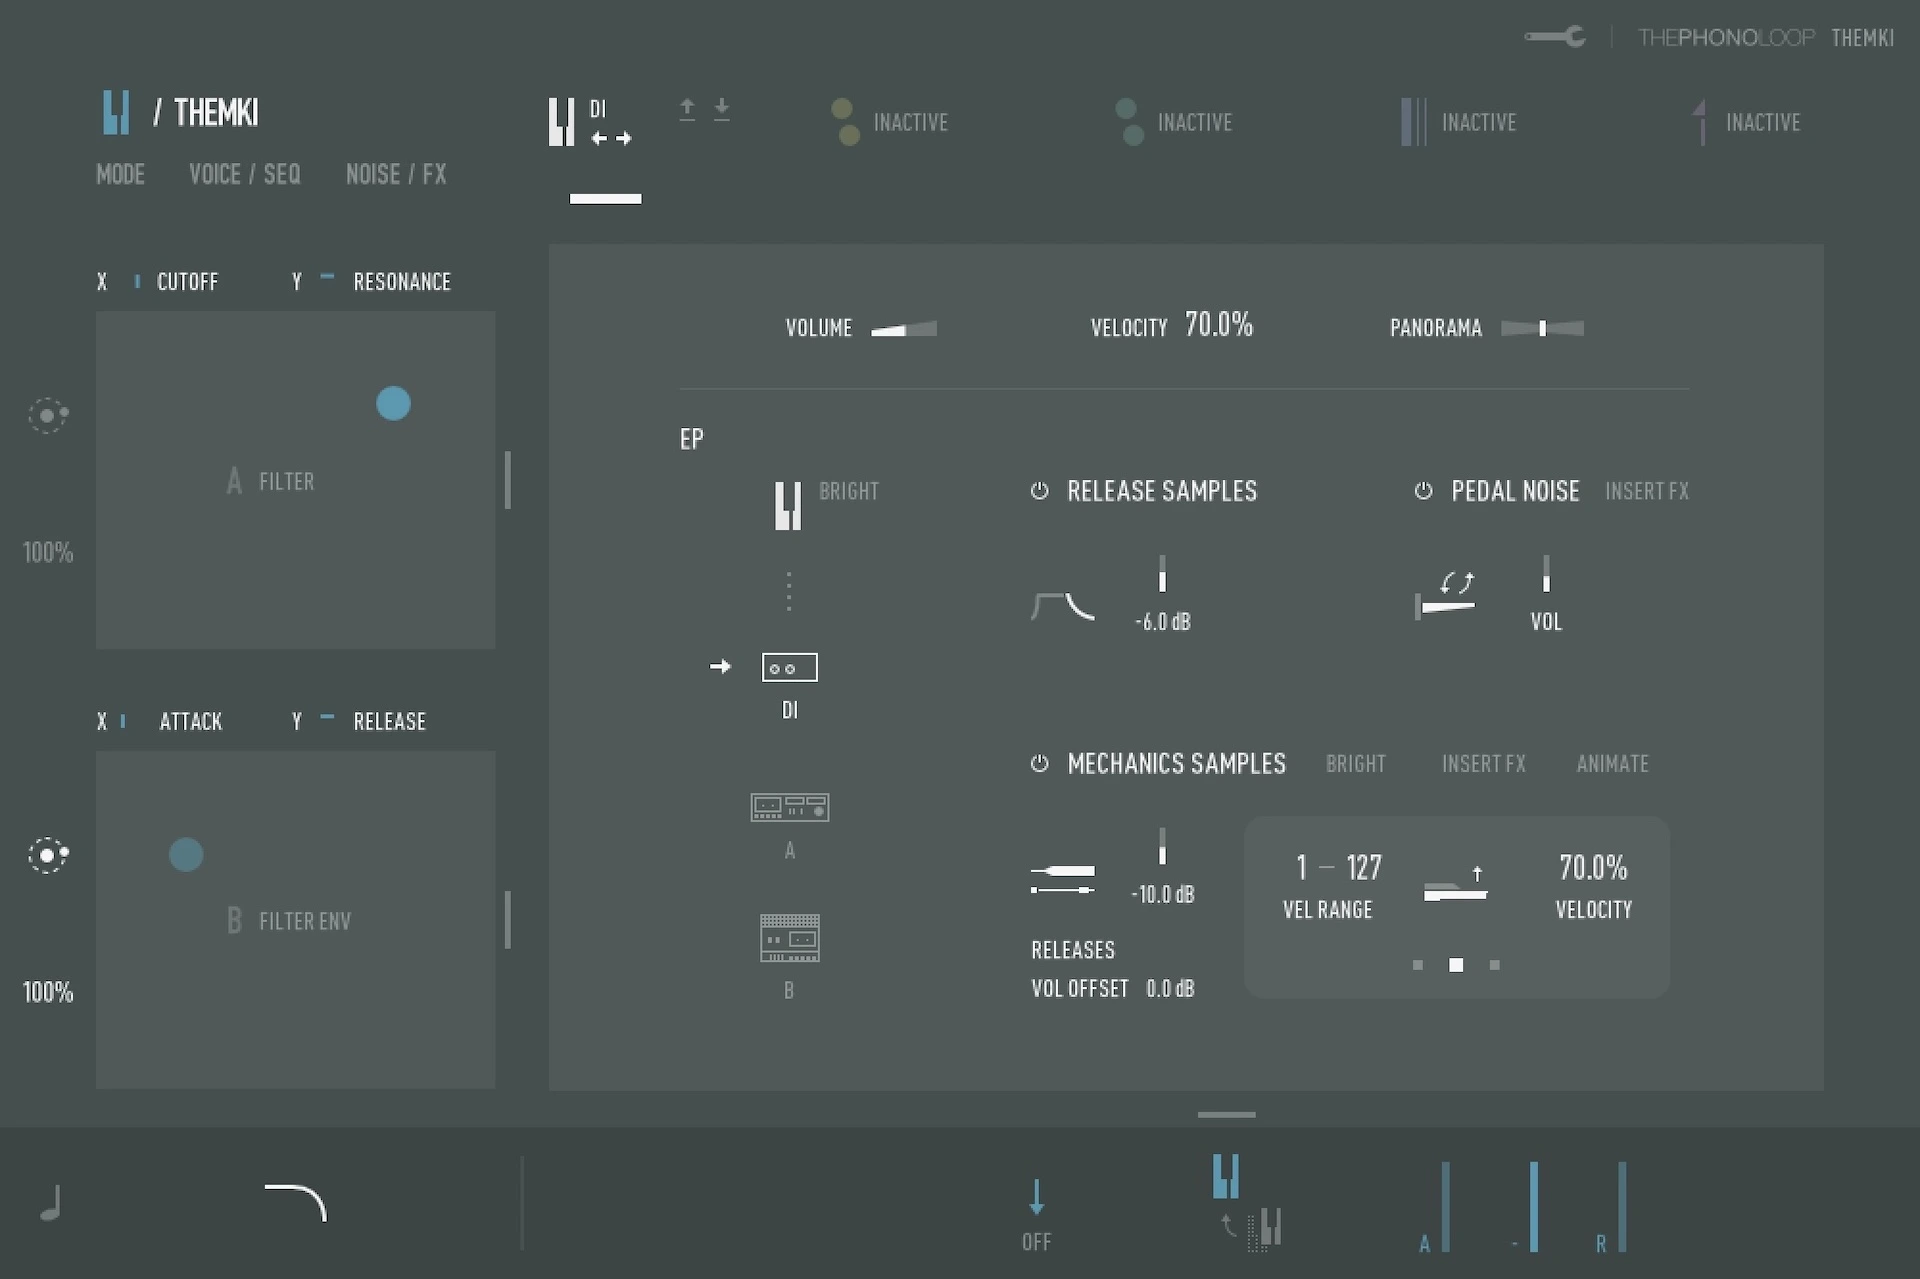The height and width of the screenshot is (1279, 1920).
Task: Open the VOICE / SEQ tab
Action: (244, 174)
